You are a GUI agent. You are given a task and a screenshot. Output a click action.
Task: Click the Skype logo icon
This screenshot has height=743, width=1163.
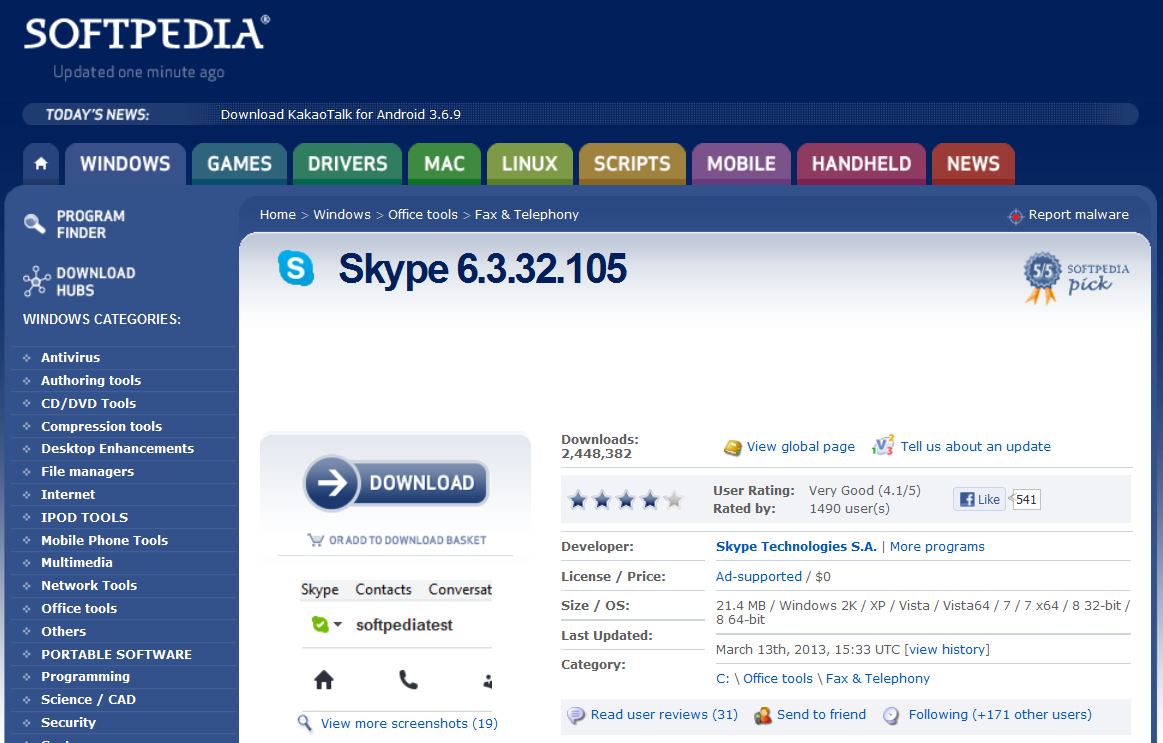[296, 269]
